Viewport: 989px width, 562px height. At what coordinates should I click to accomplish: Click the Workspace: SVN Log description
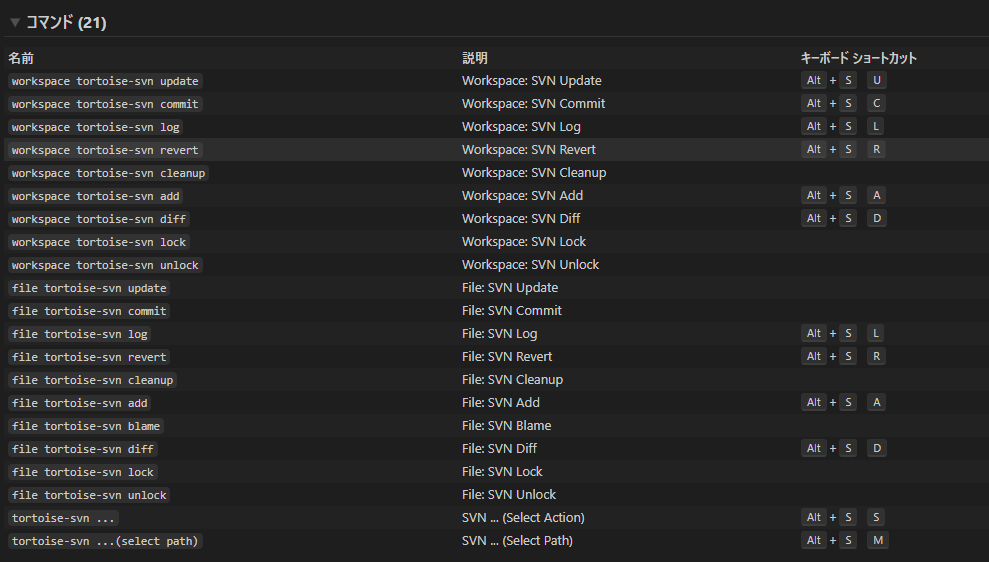tap(520, 127)
